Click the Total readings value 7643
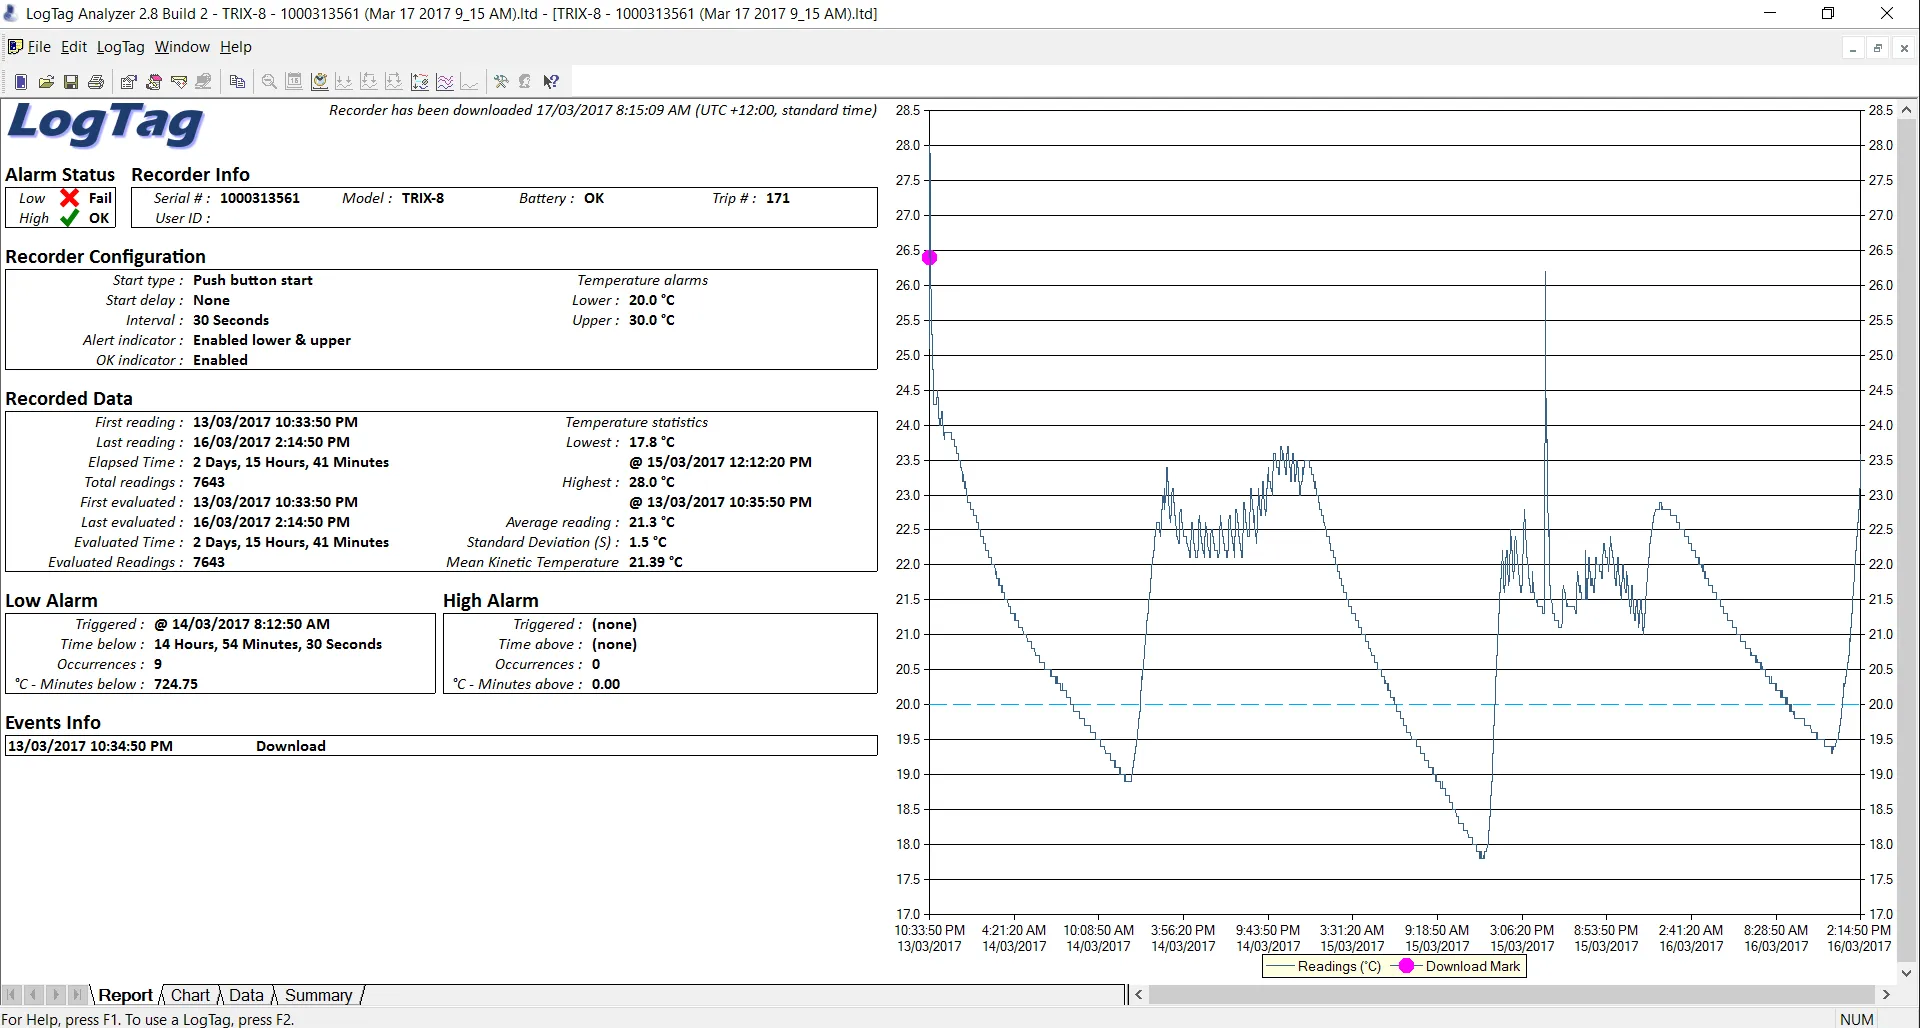This screenshot has width=1920, height=1028. (x=209, y=482)
